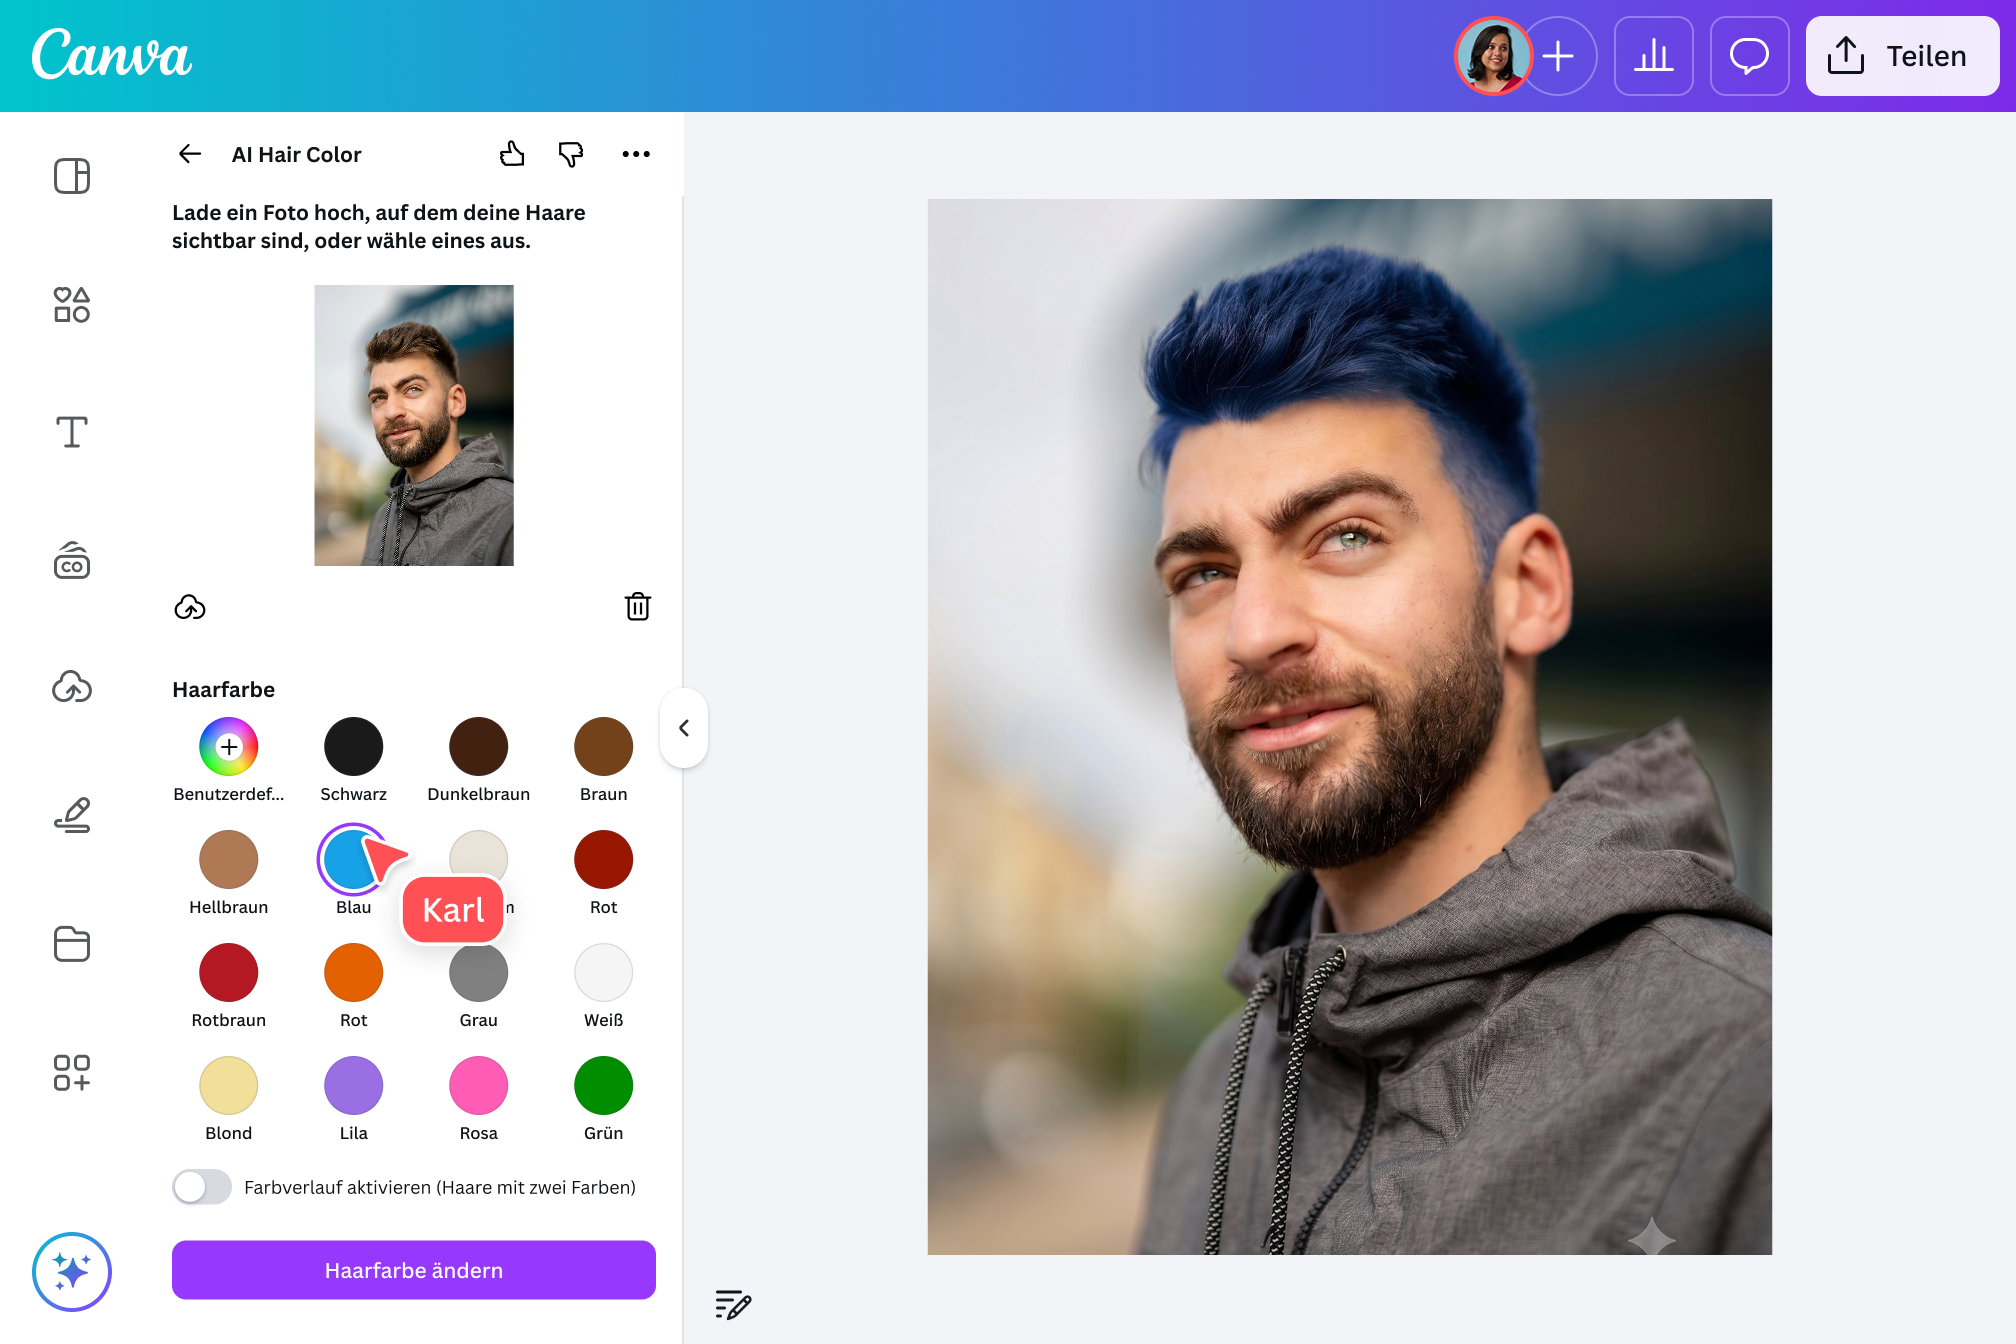Open the Magic AI sparkle button
Screen dimensions: 2016x1344
(x=72, y=1272)
